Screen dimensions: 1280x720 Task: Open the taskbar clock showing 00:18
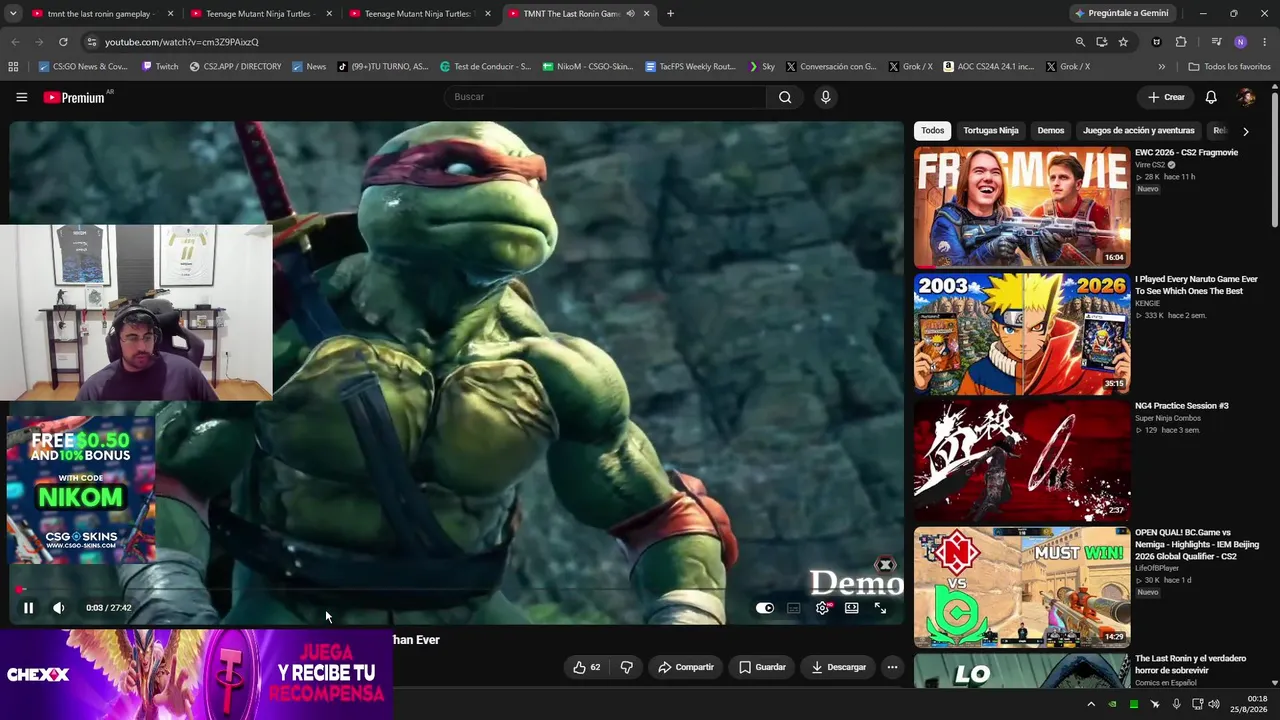point(1249,704)
